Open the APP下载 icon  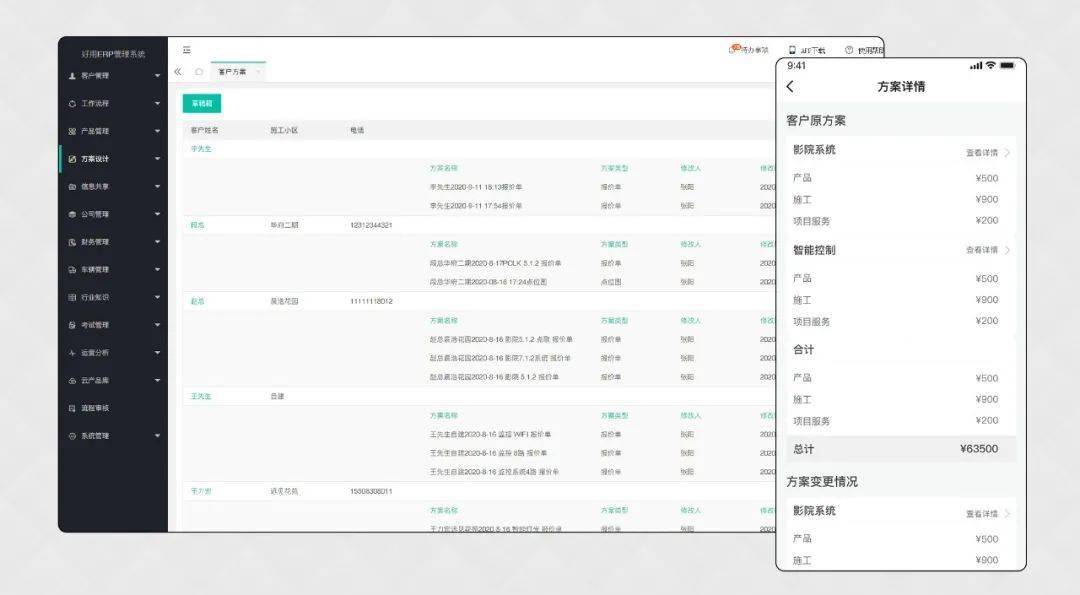coord(793,49)
